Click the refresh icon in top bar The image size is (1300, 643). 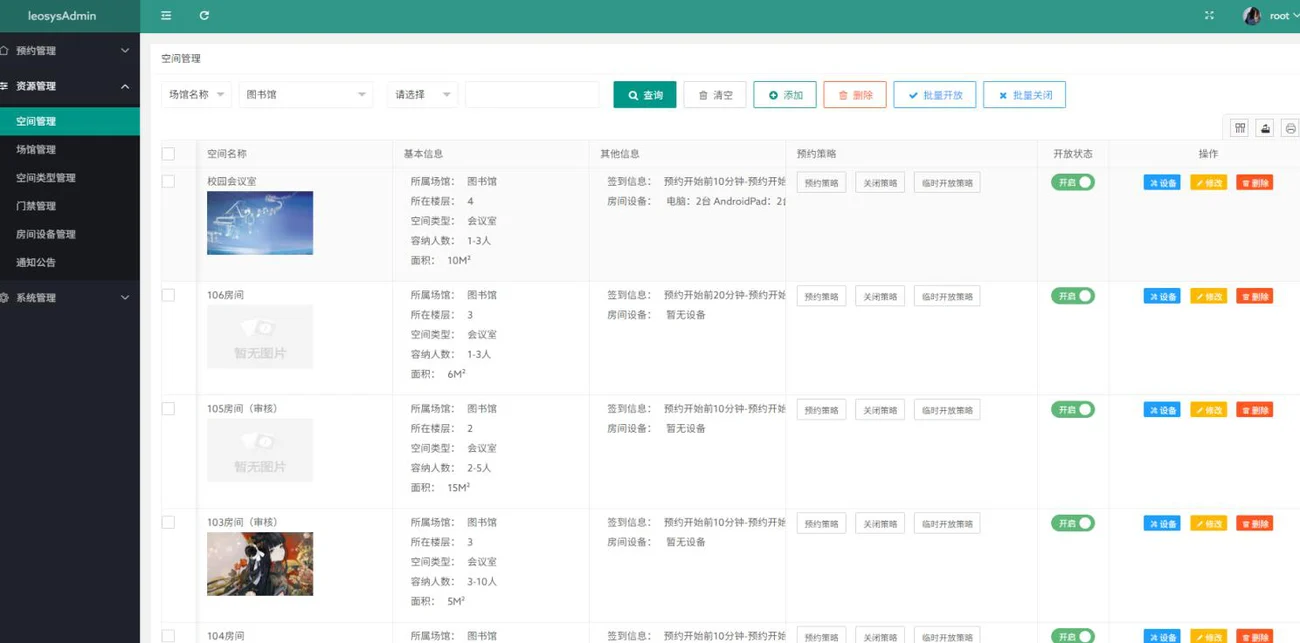pos(204,15)
